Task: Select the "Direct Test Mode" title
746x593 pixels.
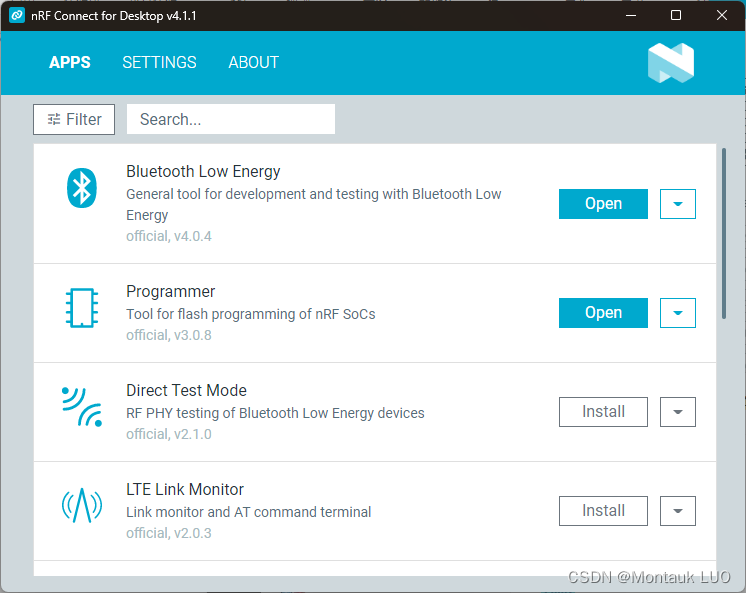Action: (x=186, y=390)
